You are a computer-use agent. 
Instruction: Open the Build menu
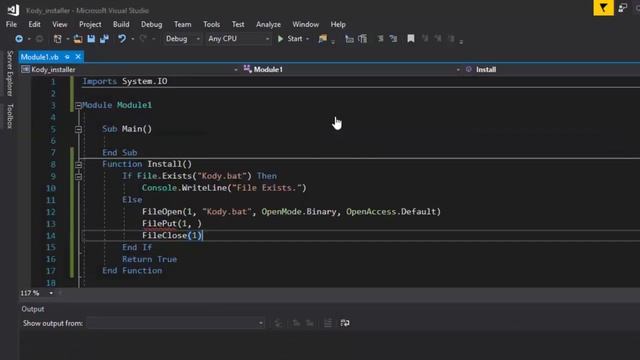pos(121,24)
